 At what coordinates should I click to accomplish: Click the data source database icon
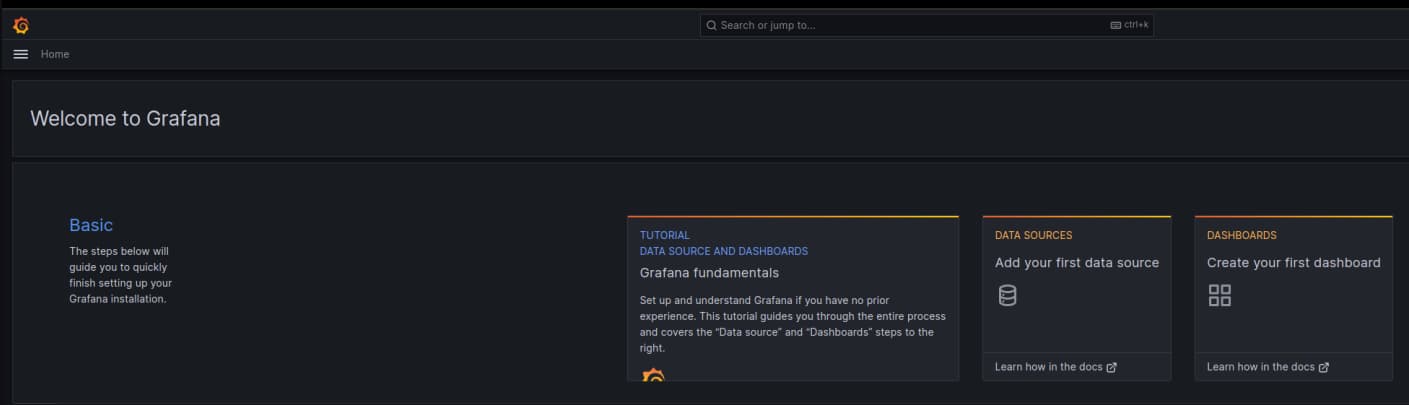1007,295
